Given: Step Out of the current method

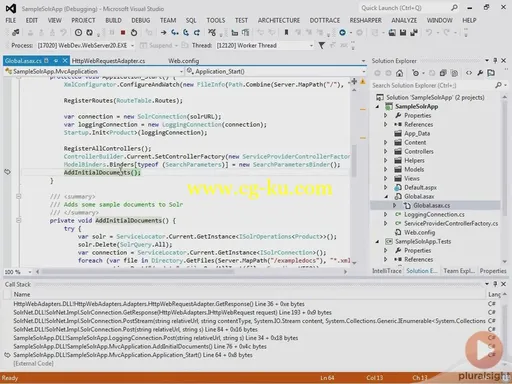Looking at the screenshot, I should click(x=197, y=32).
